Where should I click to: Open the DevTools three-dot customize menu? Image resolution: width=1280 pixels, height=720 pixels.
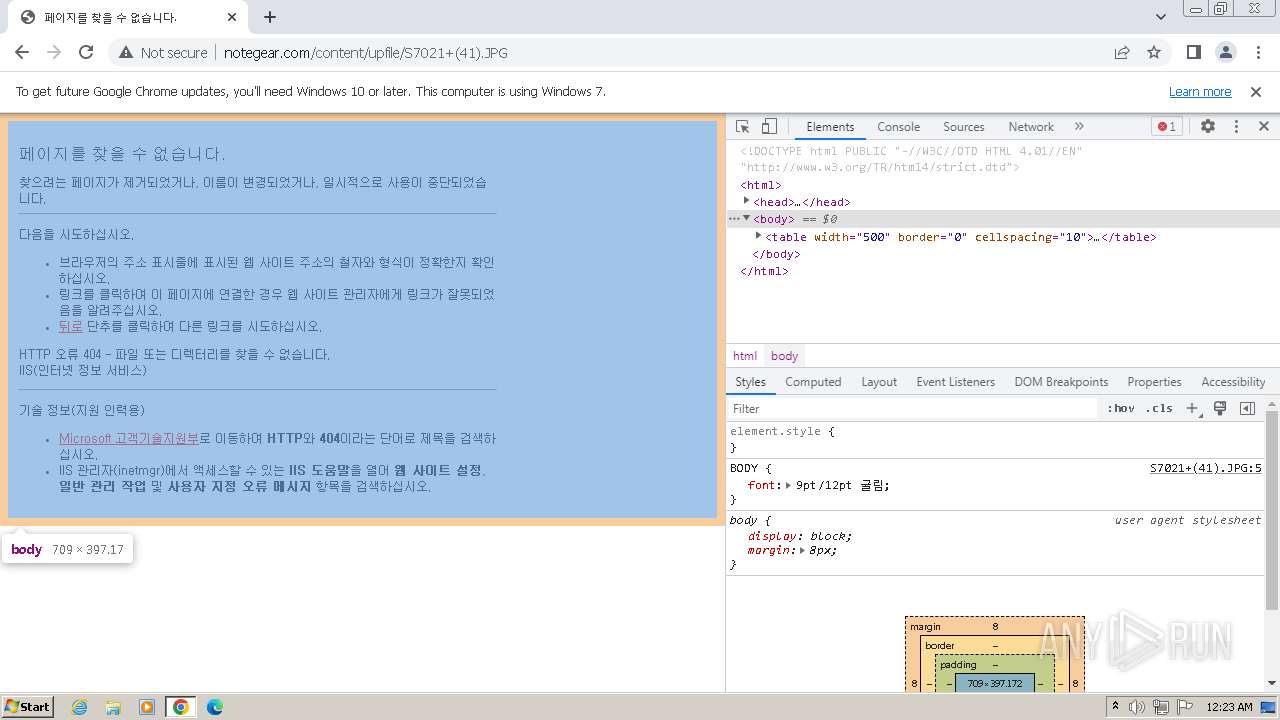point(1236,126)
